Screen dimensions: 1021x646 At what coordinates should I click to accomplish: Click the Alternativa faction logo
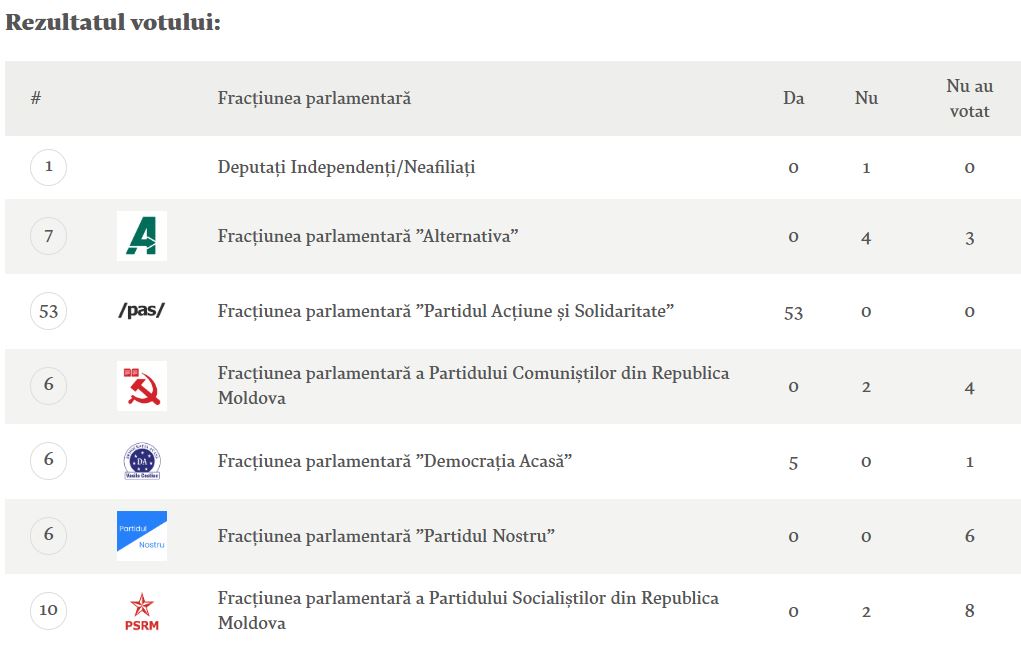coord(141,236)
